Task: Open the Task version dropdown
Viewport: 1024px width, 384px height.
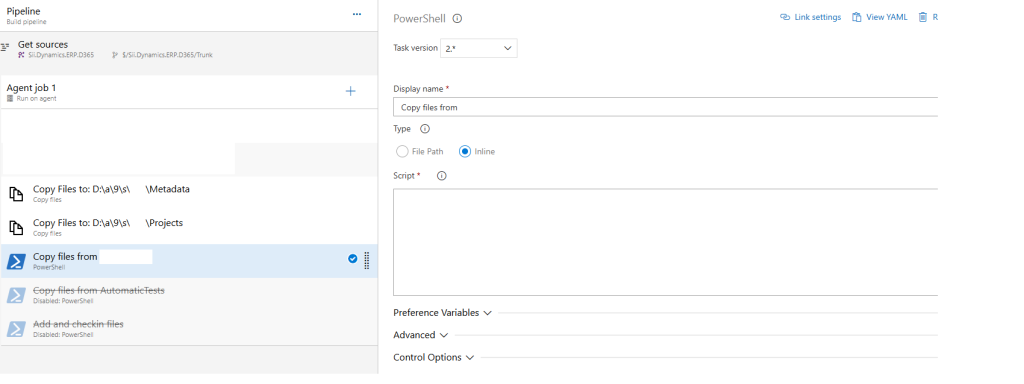Action: [479, 48]
